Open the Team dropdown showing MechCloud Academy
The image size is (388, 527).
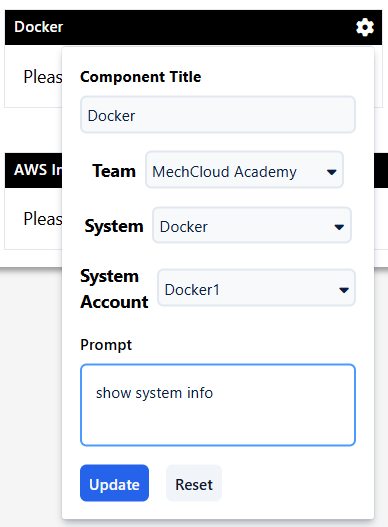[x=244, y=170]
